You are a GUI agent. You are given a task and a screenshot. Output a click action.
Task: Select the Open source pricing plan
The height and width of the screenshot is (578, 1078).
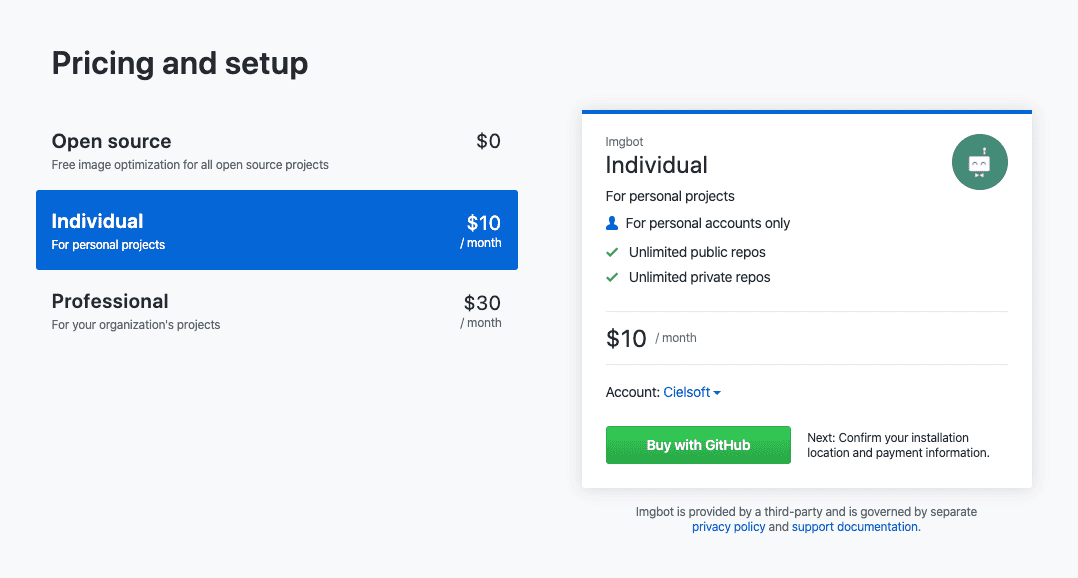(x=276, y=150)
